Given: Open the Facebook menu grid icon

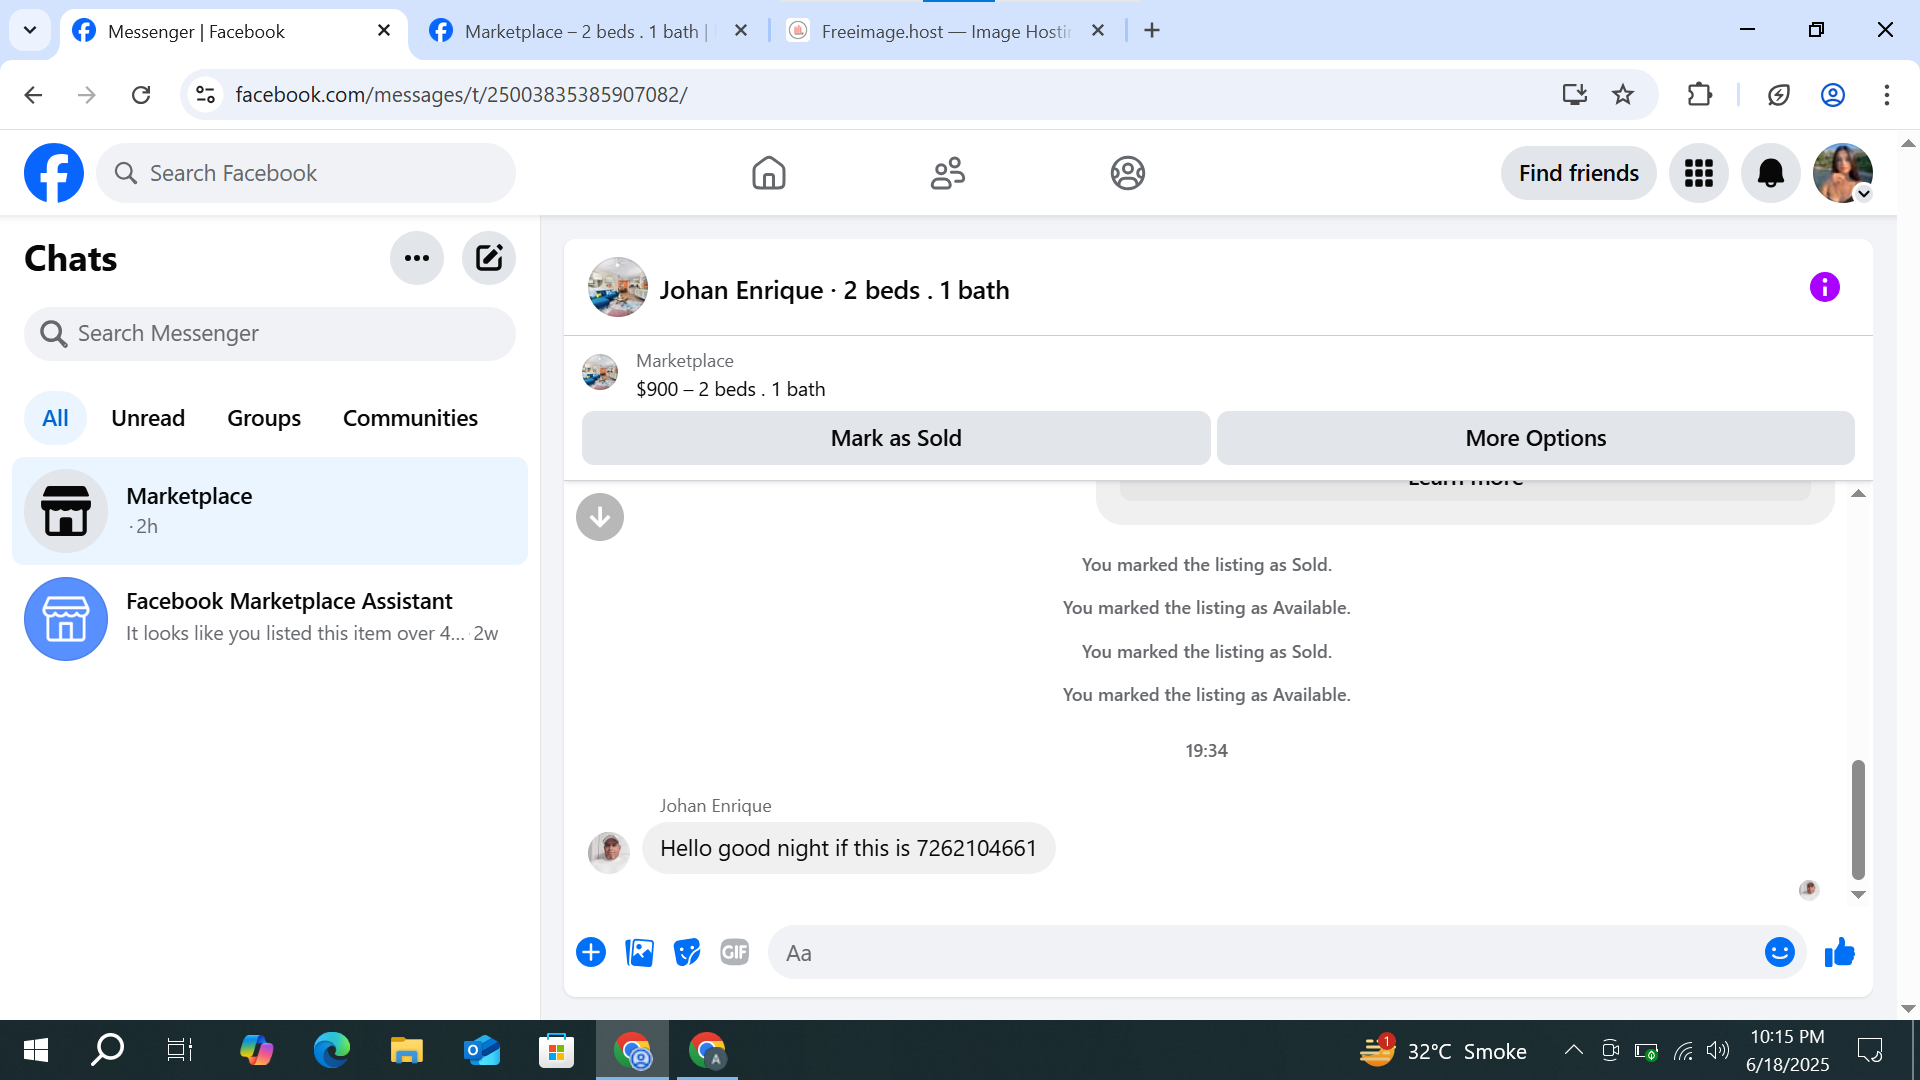Looking at the screenshot, I should click(1698, 173).
